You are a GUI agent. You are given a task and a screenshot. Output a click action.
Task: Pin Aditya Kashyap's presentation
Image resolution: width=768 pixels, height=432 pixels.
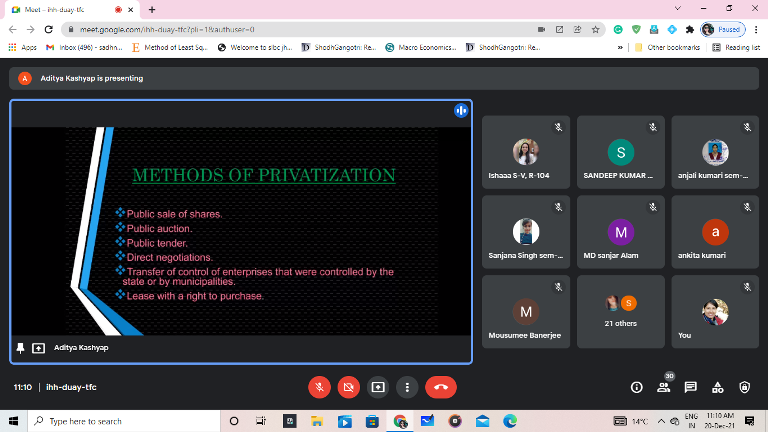(x=20, y=347)
